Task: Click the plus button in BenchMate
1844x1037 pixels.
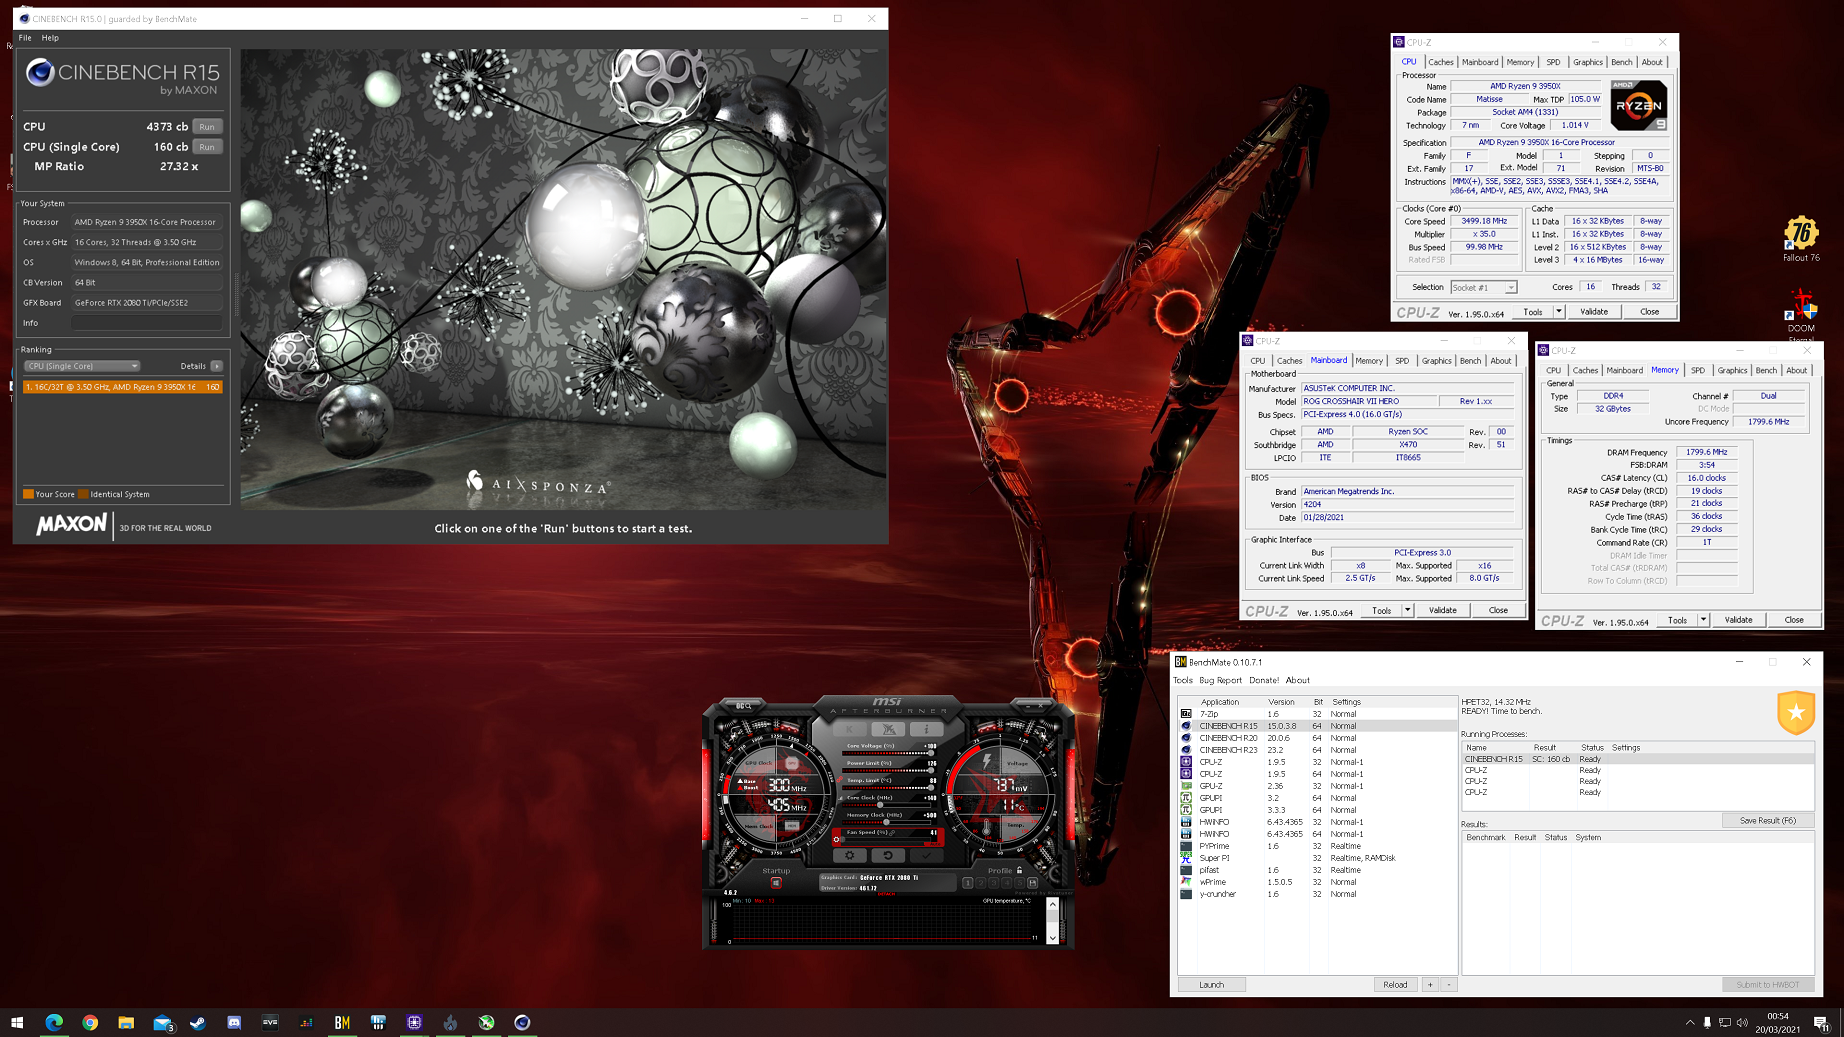Action: pyautogui.click(x=1430, y=985)
